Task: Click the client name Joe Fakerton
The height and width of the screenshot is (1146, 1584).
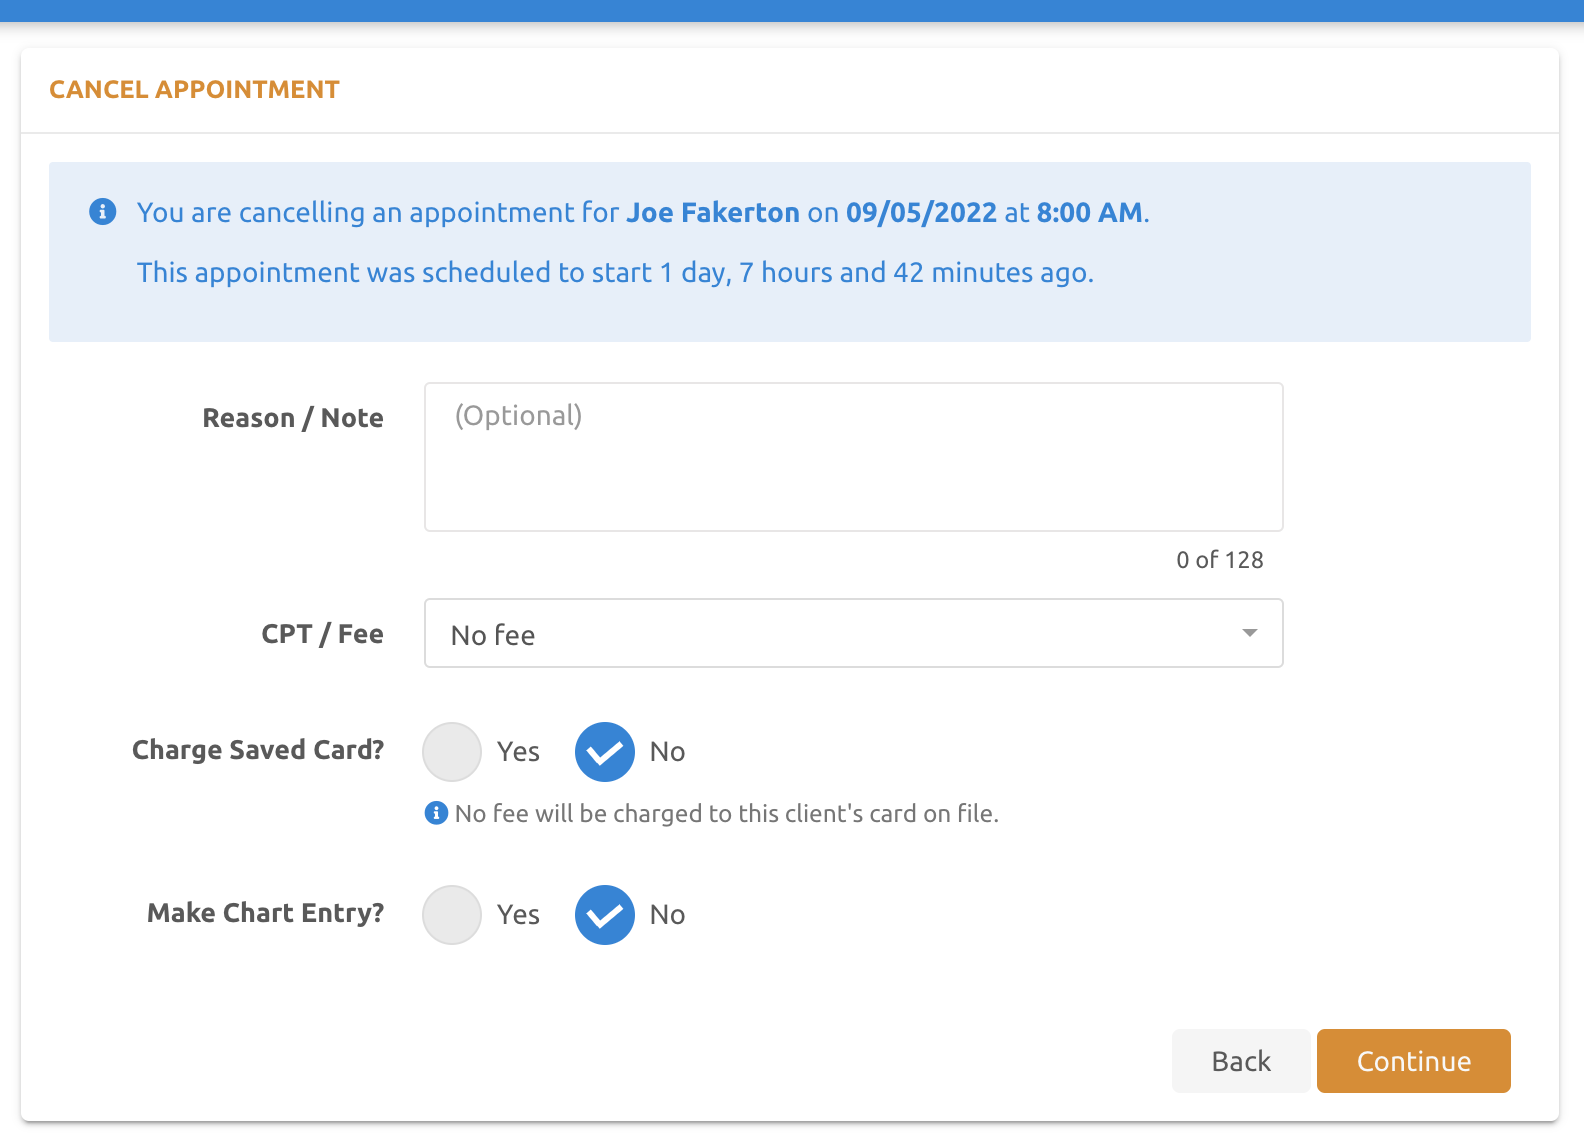Action: pyautogui.click(x=711, y=212)
